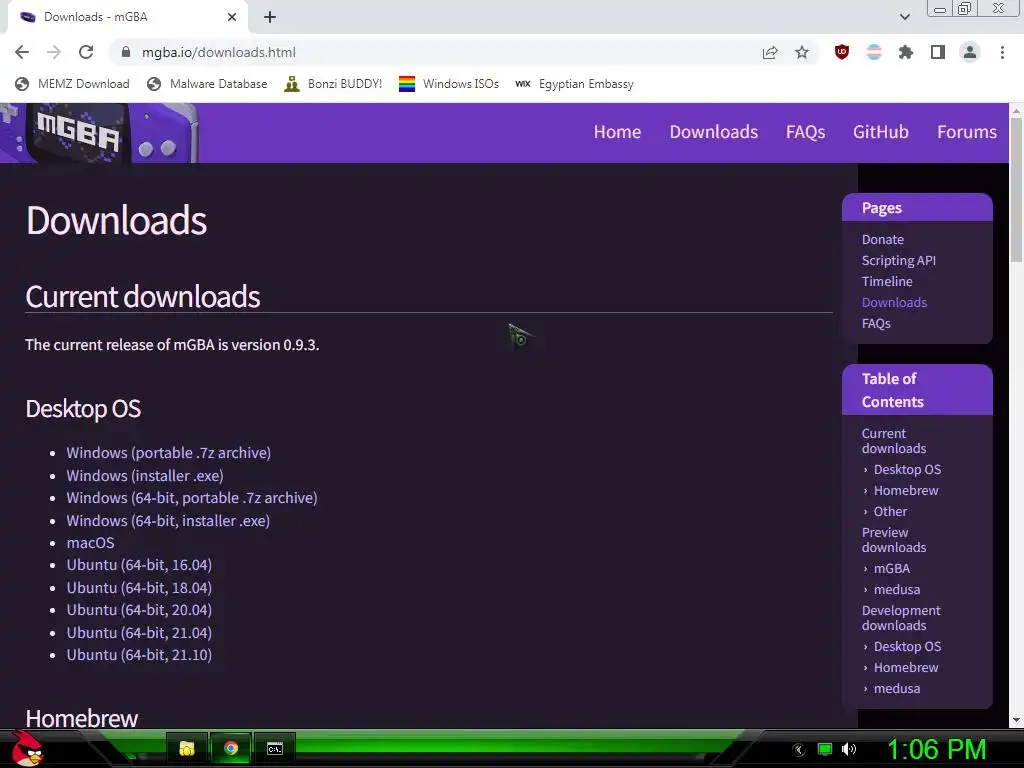The image size is (1024, 768).
Task: Jump to Preview downloads in contents
Action: (x=893, y=540)
